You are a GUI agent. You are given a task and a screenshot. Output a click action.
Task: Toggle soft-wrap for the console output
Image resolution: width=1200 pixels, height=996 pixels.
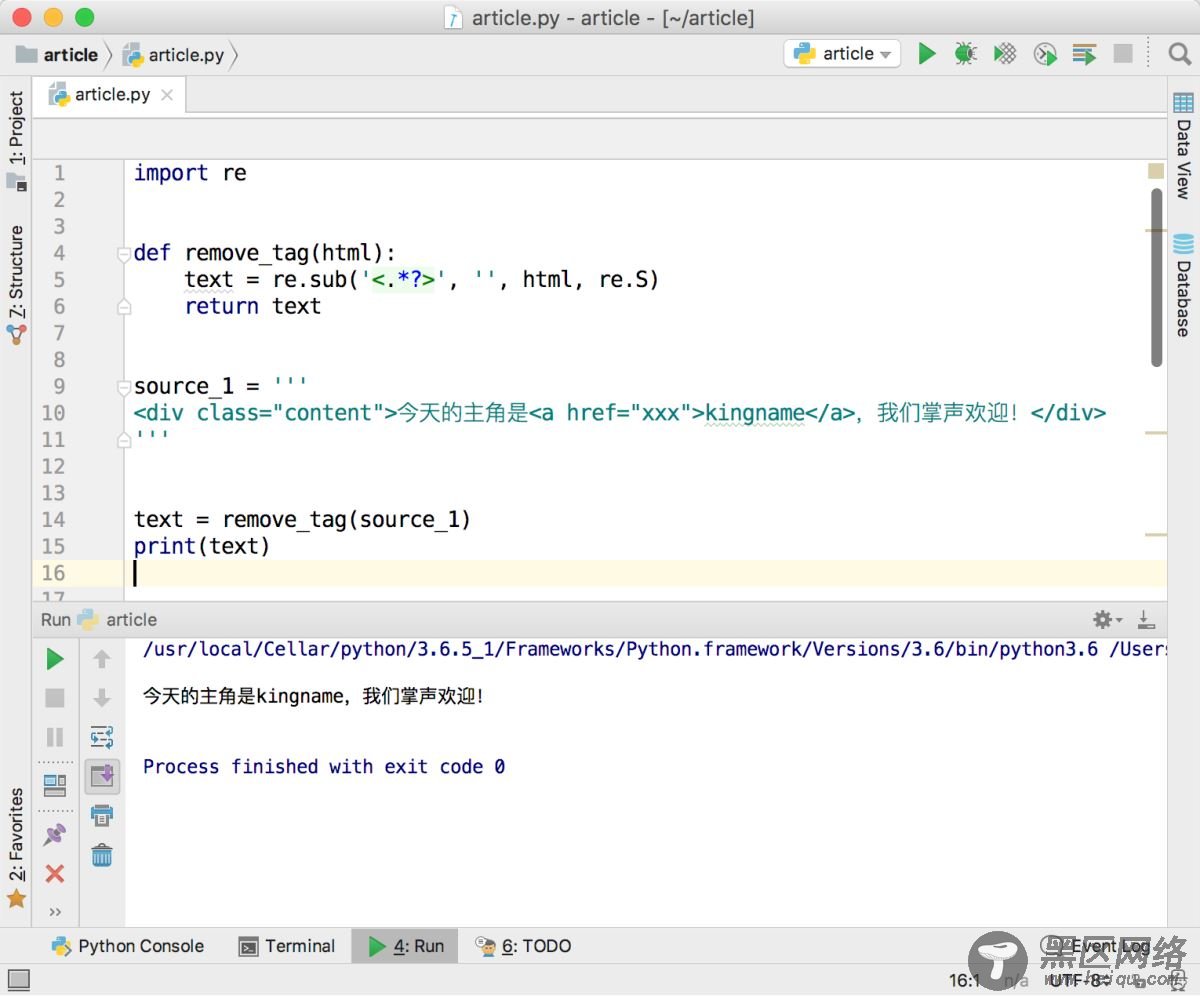[102, 737]
